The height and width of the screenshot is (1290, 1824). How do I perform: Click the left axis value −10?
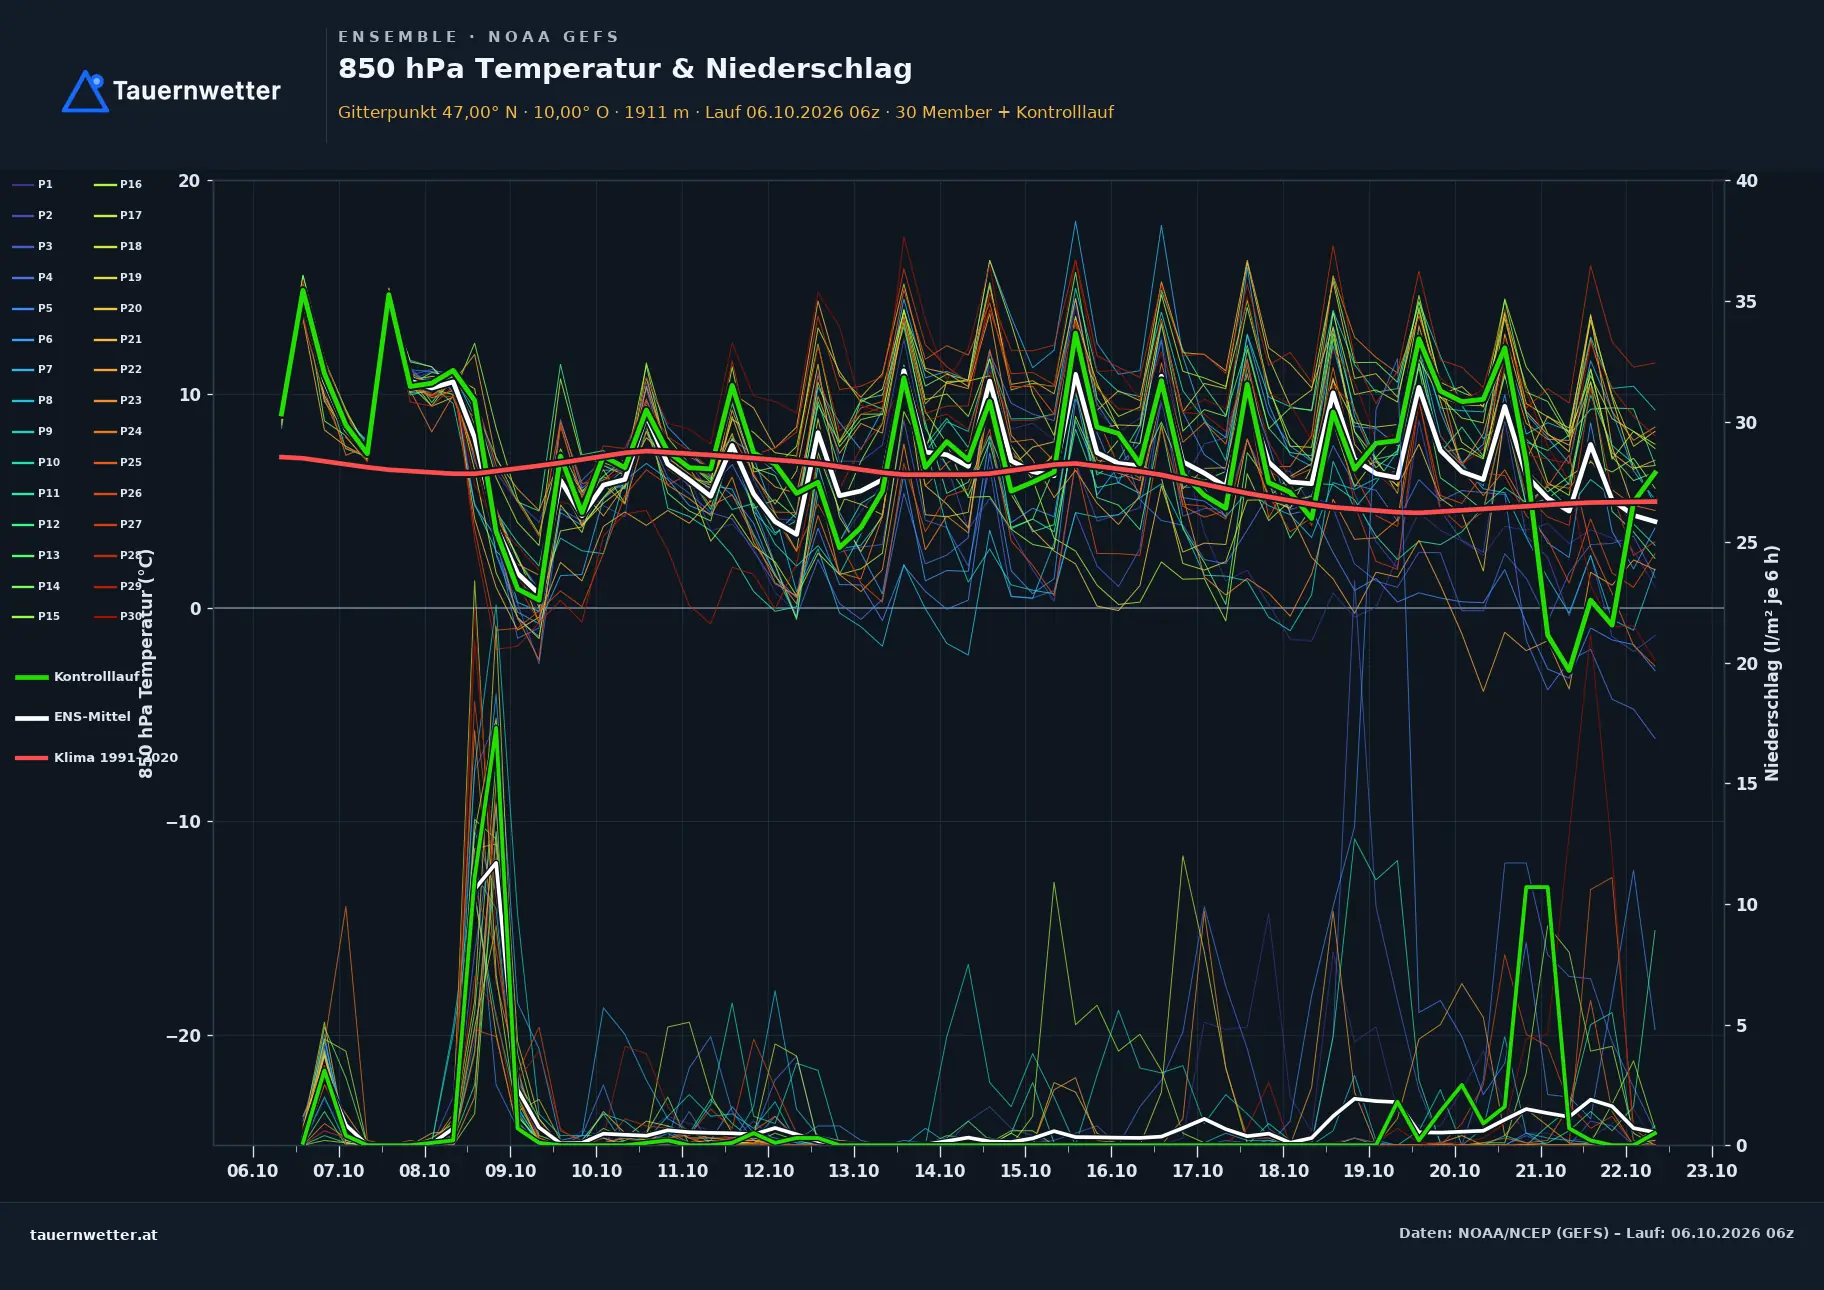tap(183, 822)
